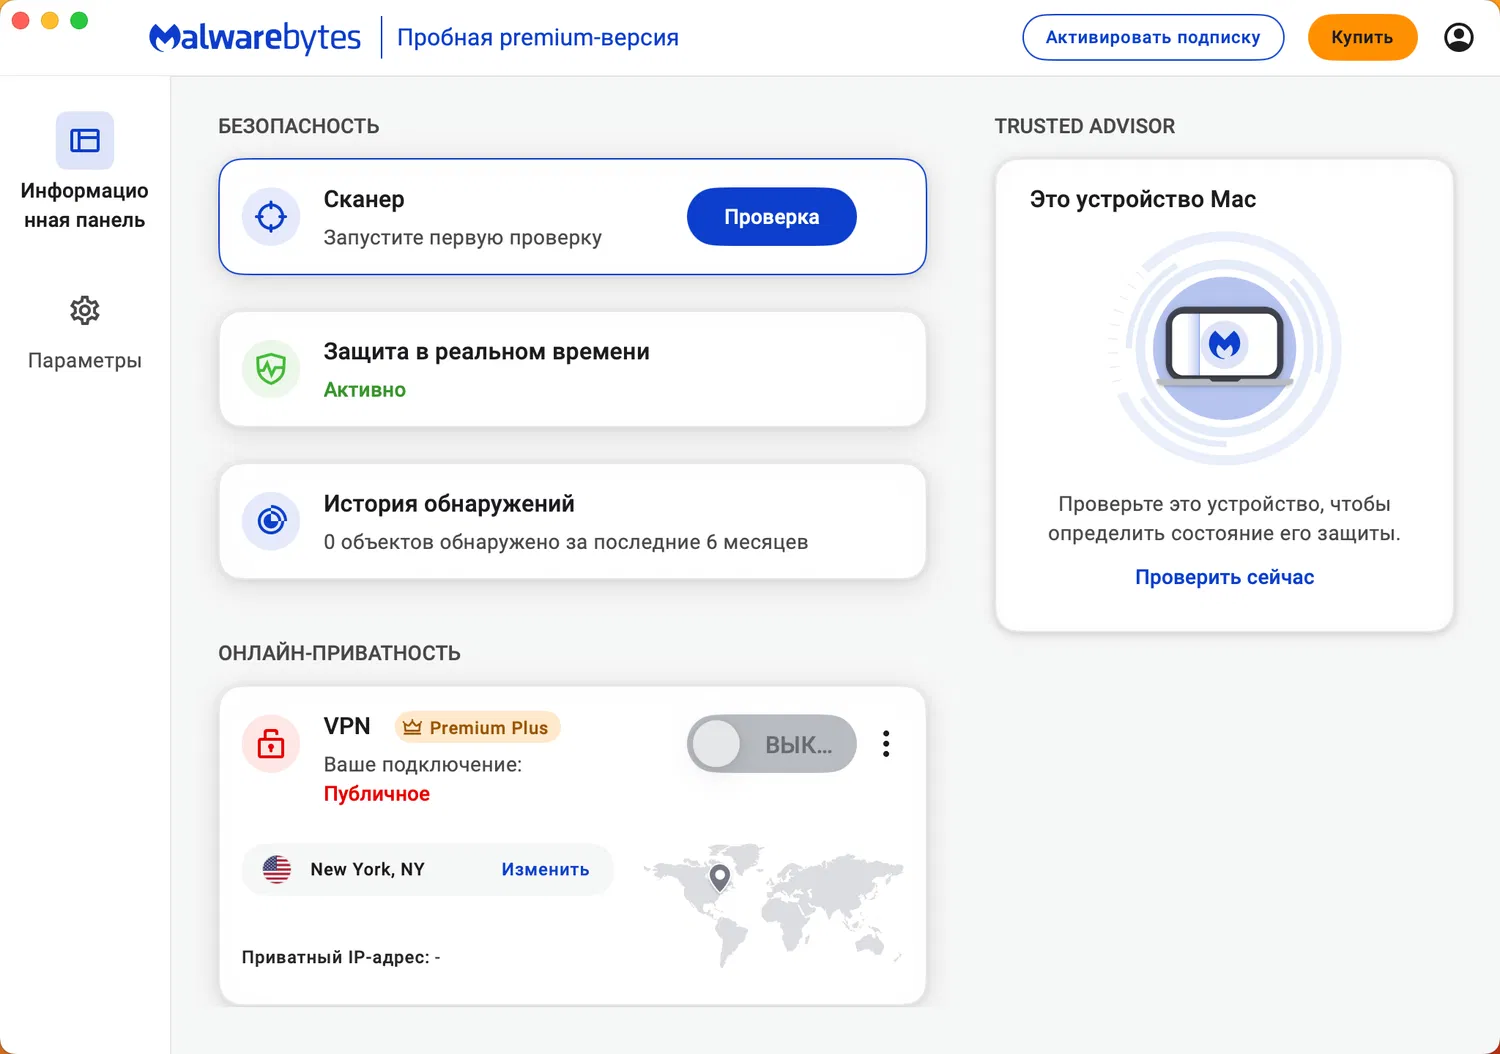This screenshot has height=1054, width=1500.
Task: Click the US flag icon
Action: 277,869
